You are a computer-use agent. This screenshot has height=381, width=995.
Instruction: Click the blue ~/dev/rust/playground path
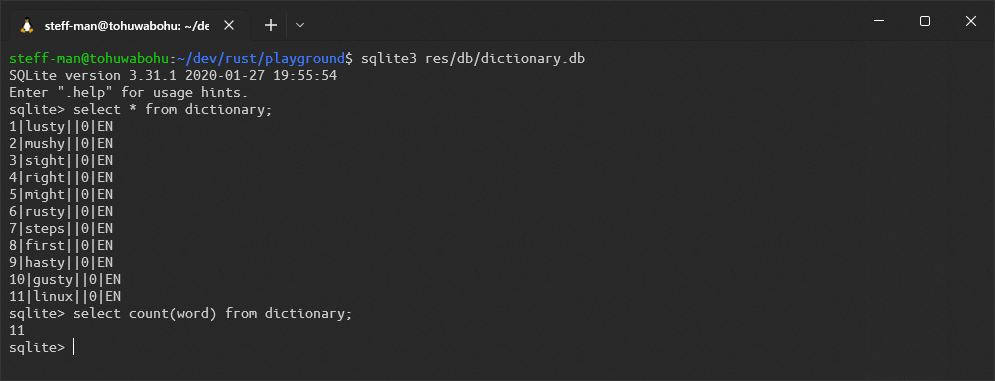tap(260, 59)
